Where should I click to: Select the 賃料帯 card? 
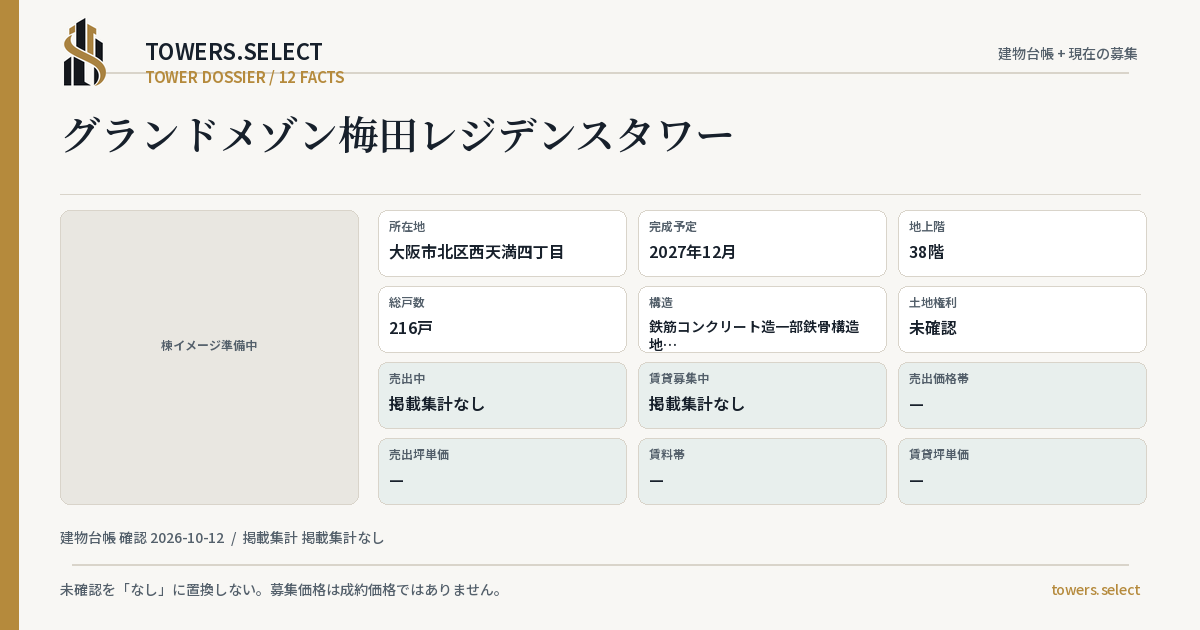762,471
